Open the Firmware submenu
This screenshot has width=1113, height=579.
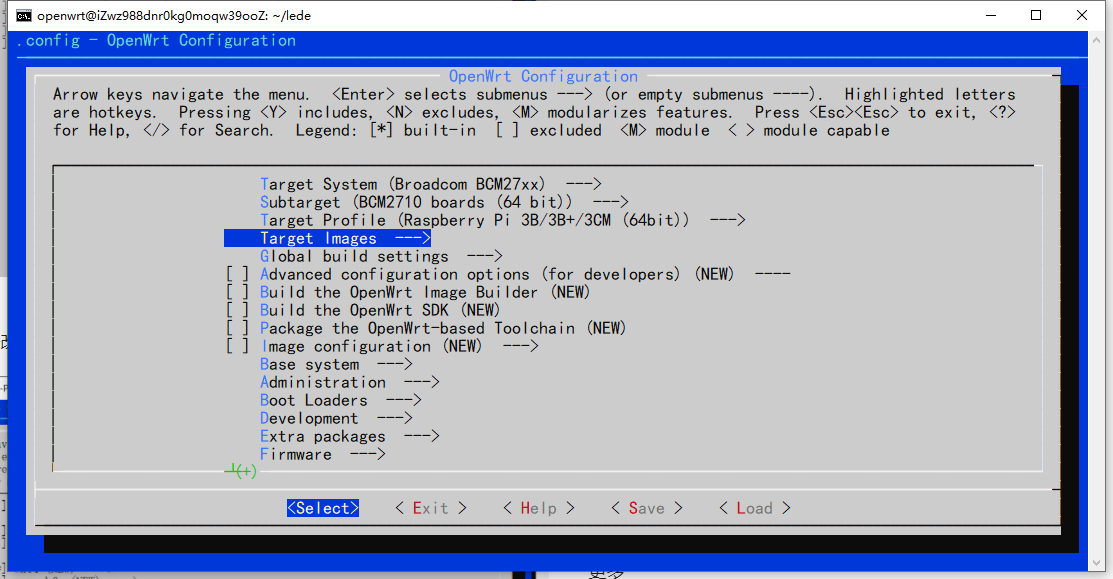point(322,454)
